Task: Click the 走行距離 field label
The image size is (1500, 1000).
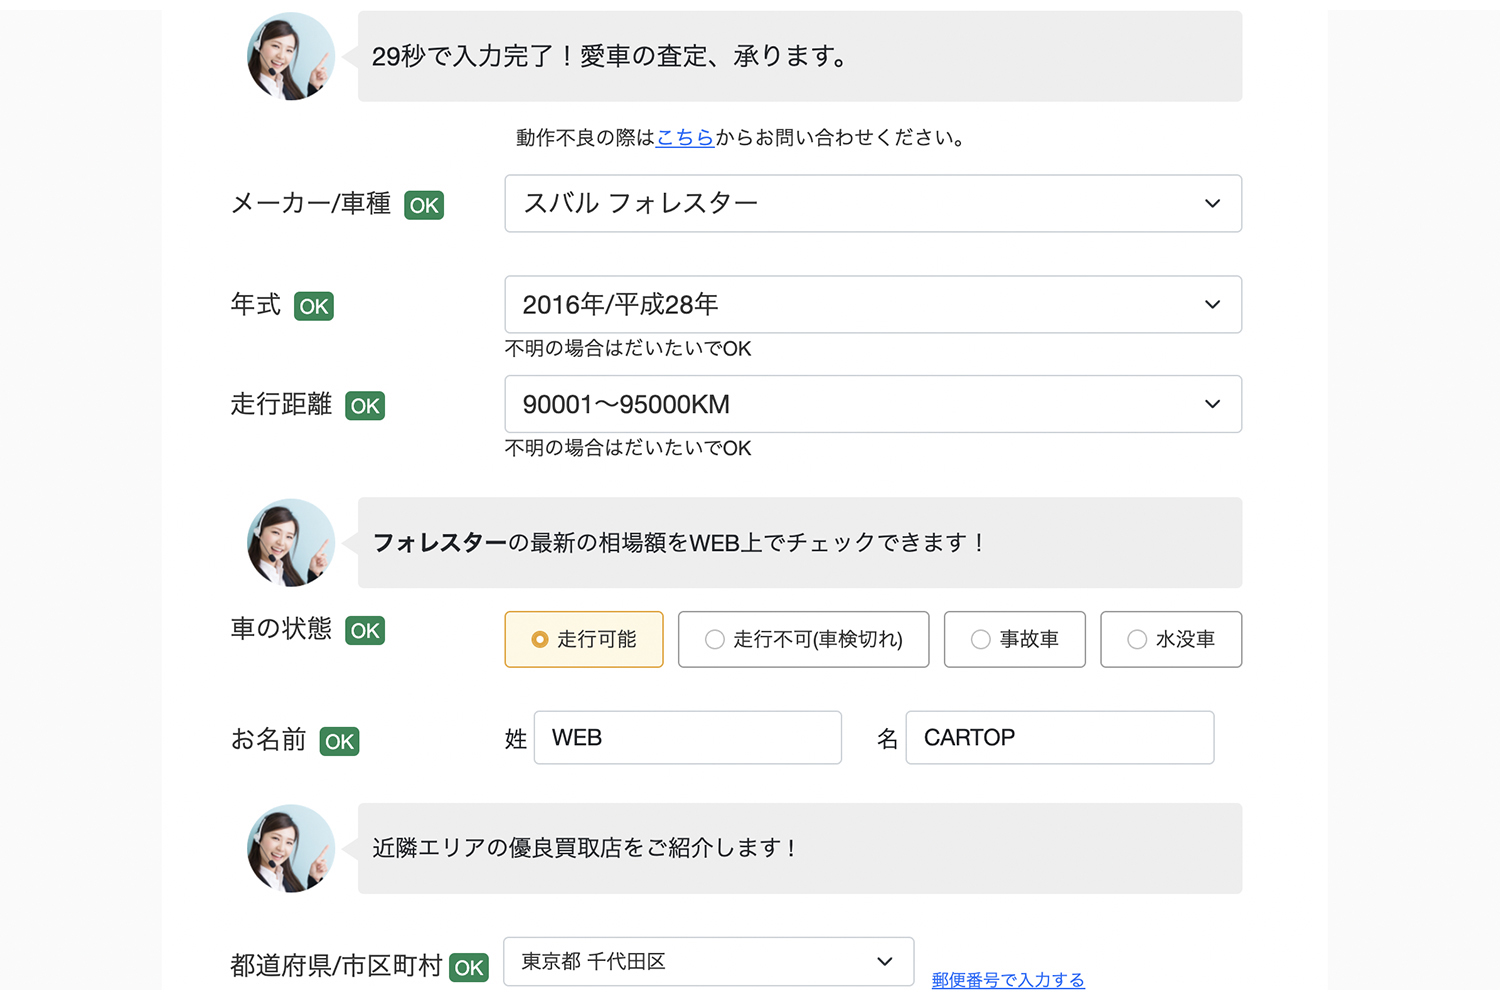Action: pos(281,404)
